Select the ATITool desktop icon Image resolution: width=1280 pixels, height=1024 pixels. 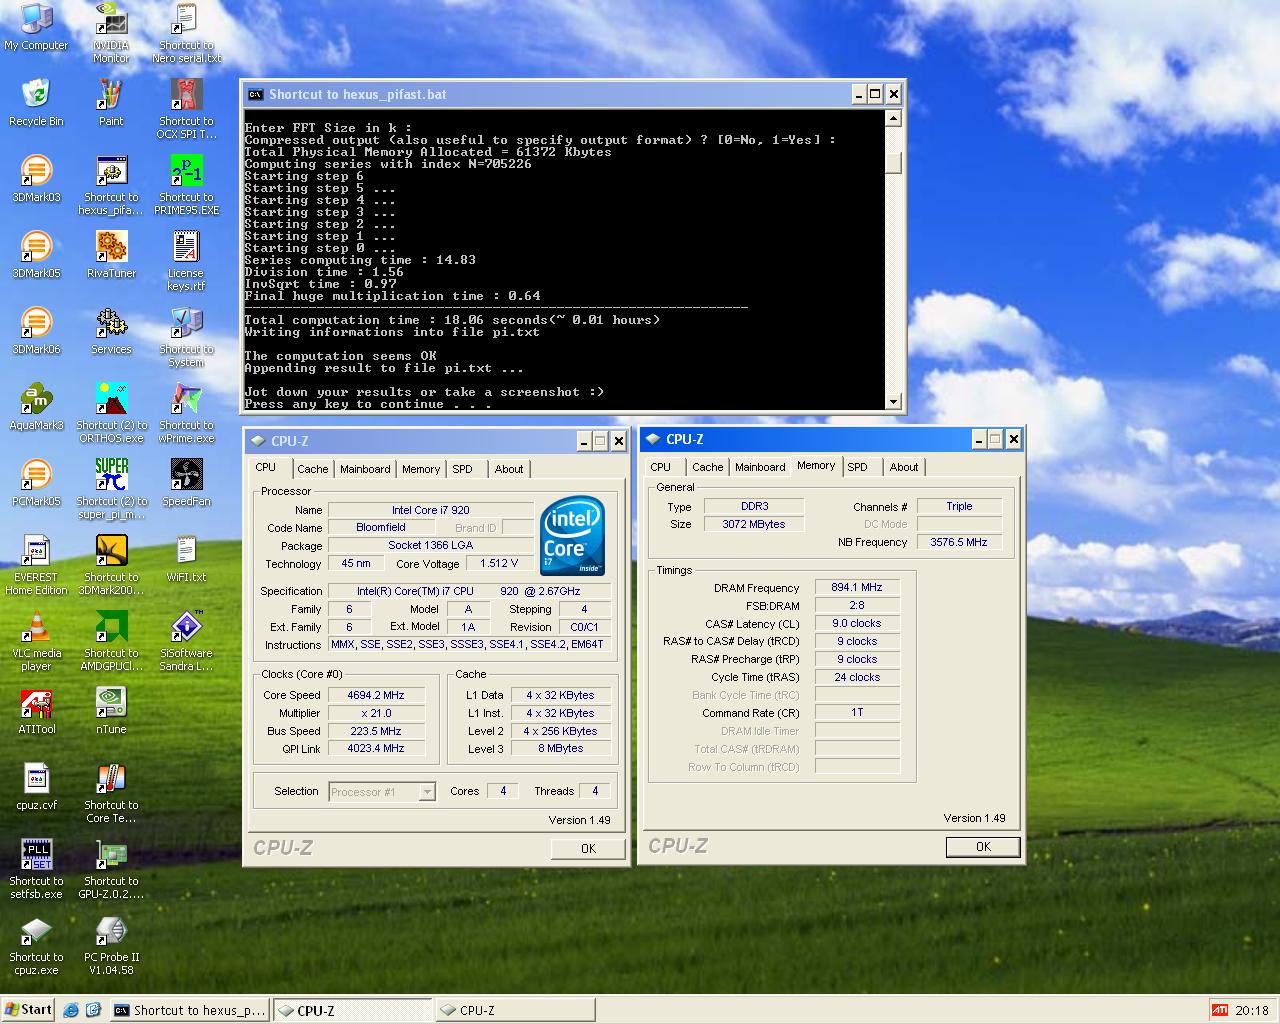click(36, 711)
